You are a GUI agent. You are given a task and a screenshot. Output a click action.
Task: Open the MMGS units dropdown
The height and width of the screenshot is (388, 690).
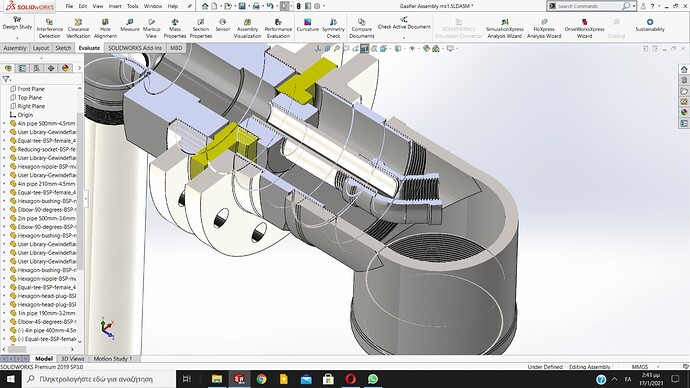click(x=646, y=366)
